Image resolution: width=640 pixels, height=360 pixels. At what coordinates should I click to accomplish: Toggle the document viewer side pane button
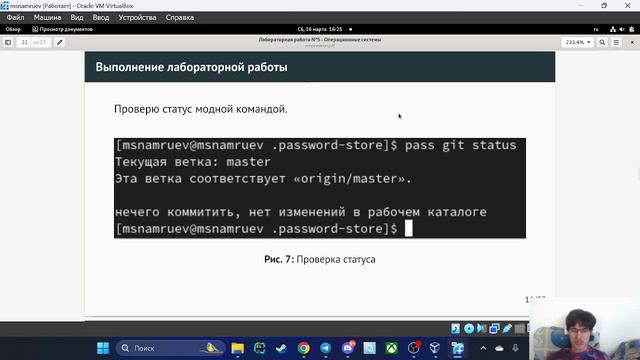click(x=8, y=42)
